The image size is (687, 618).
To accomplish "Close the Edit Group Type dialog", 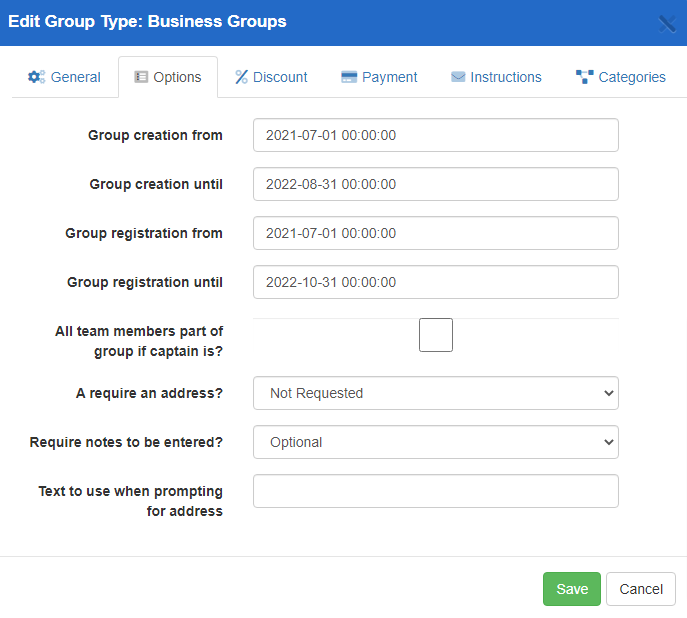I will pyautogui.click(x=666, y=23).
